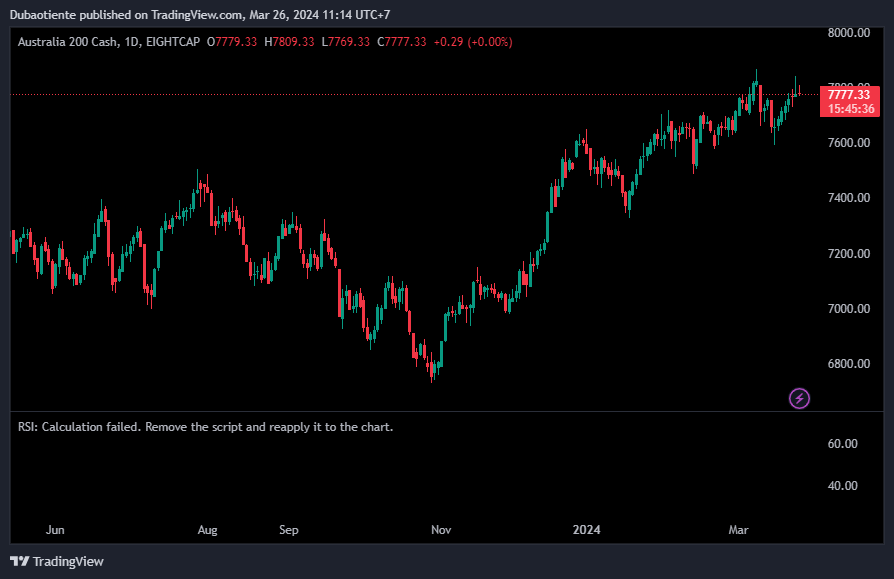Click the 2024 label on the time axis
894x579 pixels.
pos(586,529)
